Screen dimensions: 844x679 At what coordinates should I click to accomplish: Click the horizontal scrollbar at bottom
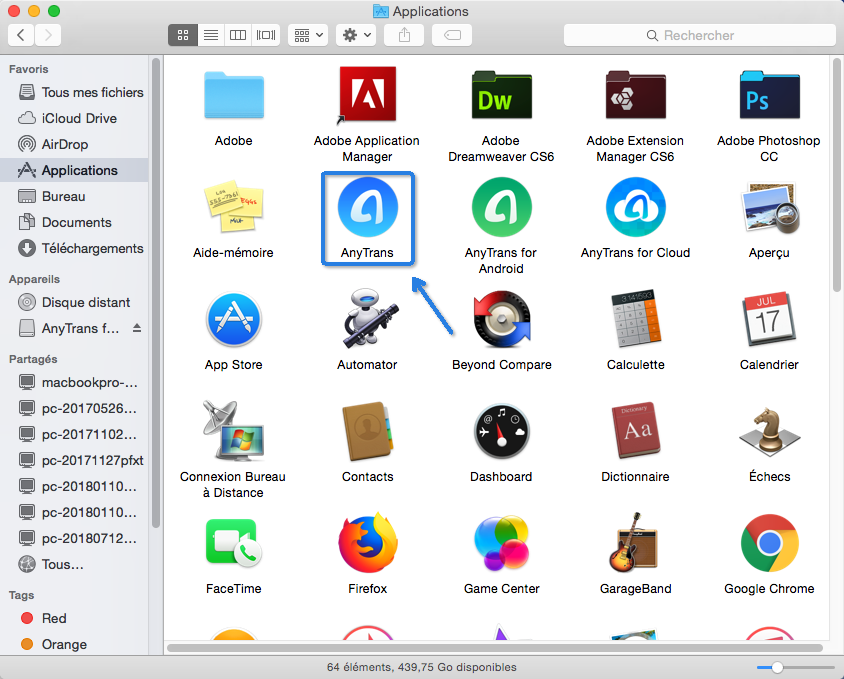click(x=495, y=648)
